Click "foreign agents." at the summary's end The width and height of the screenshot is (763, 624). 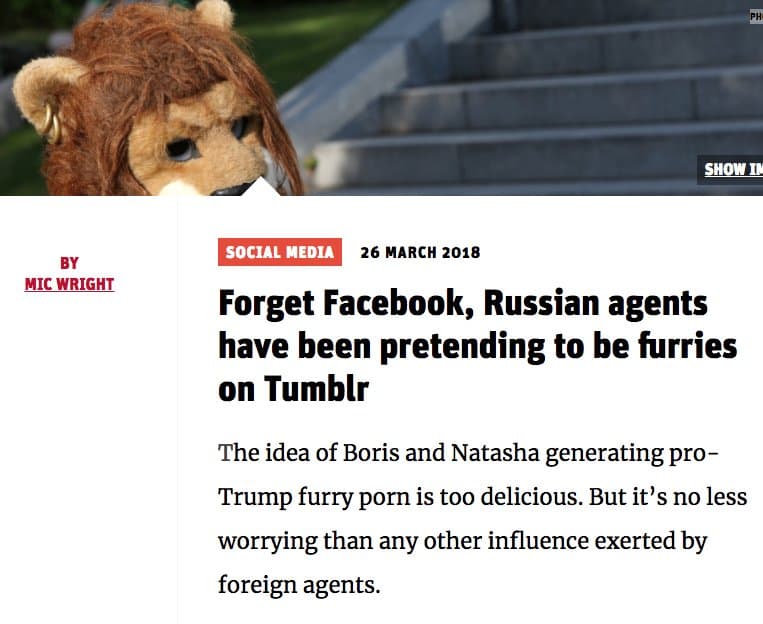(299, 583)
